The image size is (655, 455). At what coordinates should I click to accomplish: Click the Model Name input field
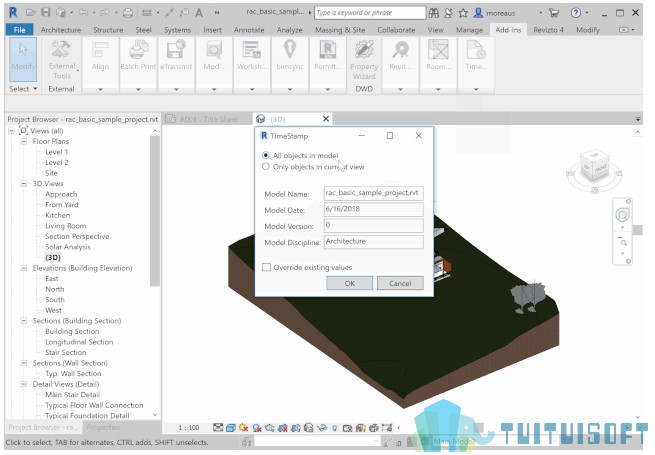373,193
